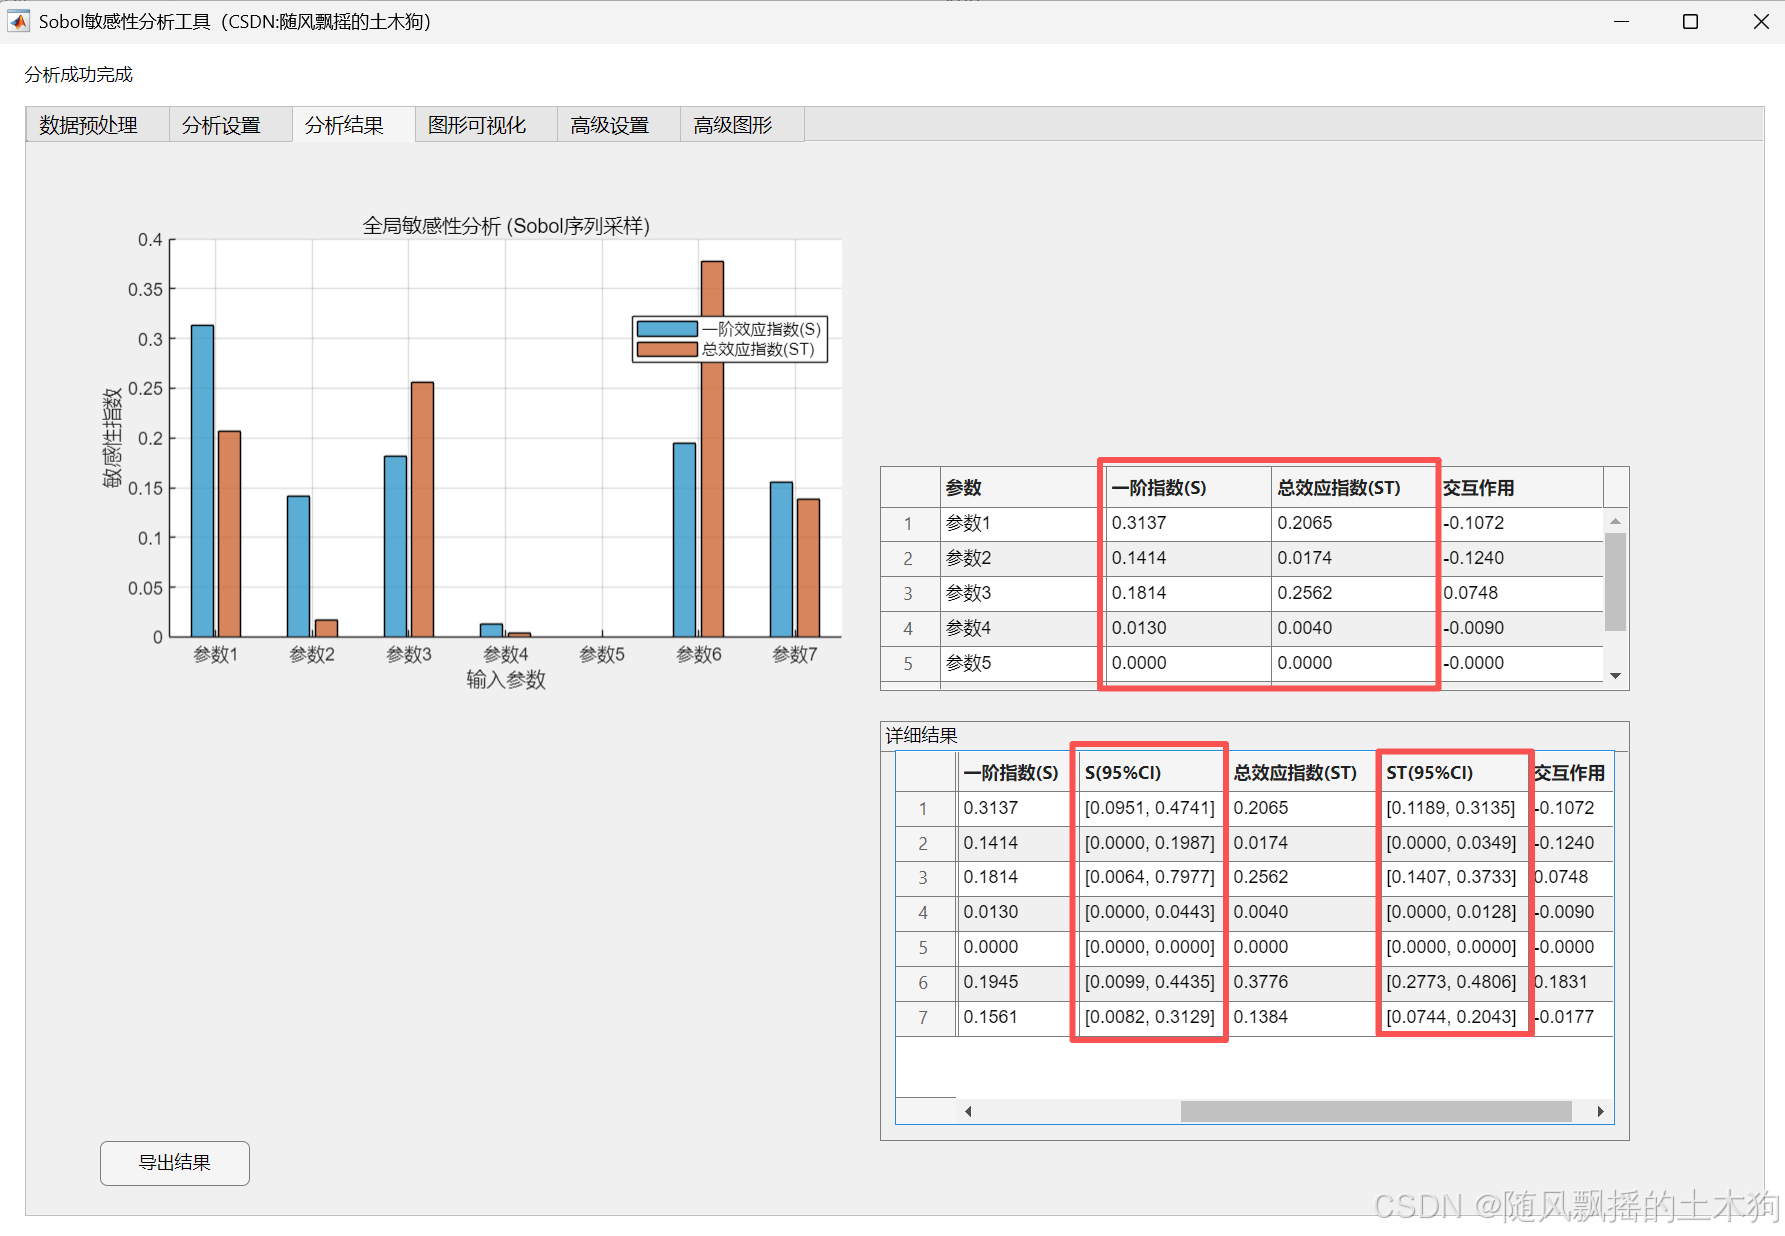Click the 参数7 x-axis label
Screen dimensions: 1785x1236
pos(795,655)
